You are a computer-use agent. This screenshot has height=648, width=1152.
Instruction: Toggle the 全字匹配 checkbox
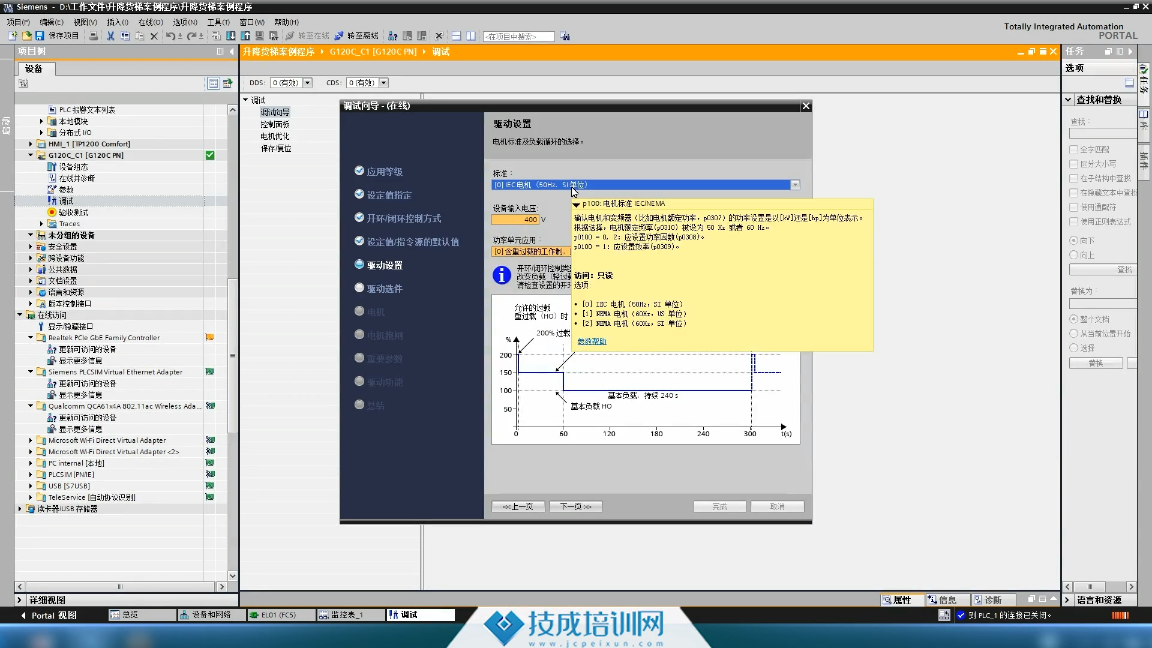point(1073,149)
